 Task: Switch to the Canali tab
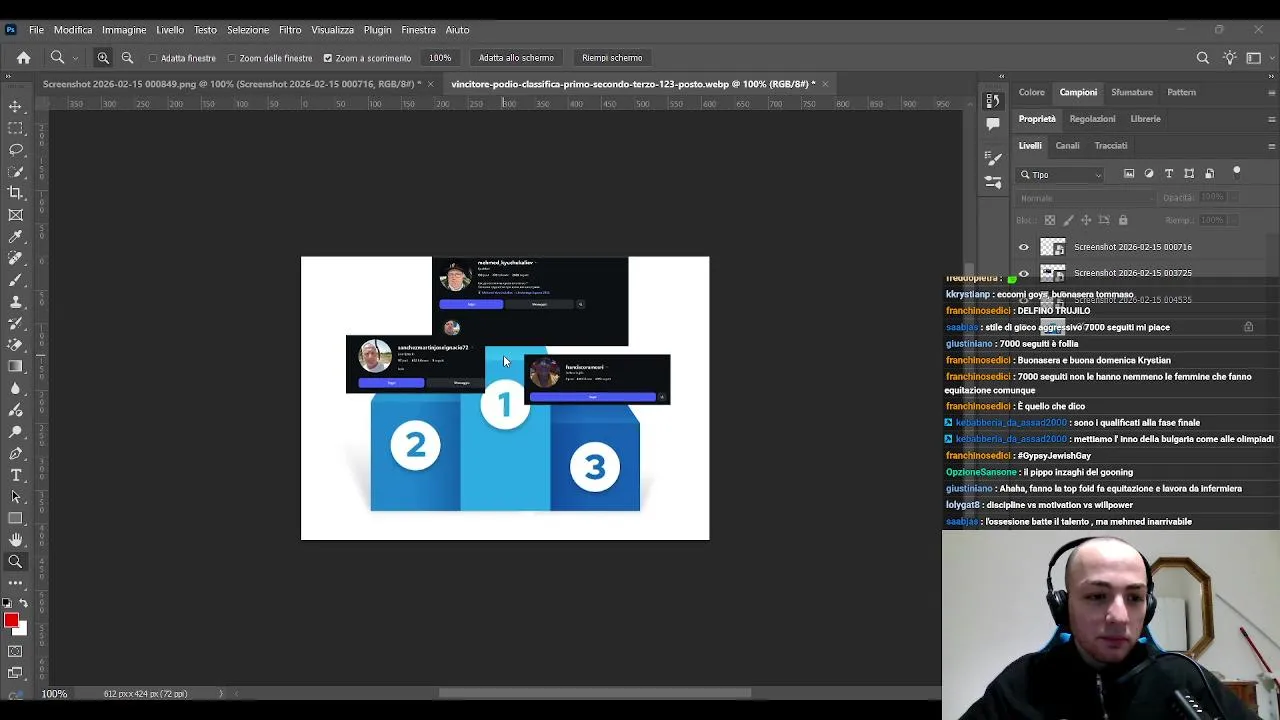[1067, 146]
